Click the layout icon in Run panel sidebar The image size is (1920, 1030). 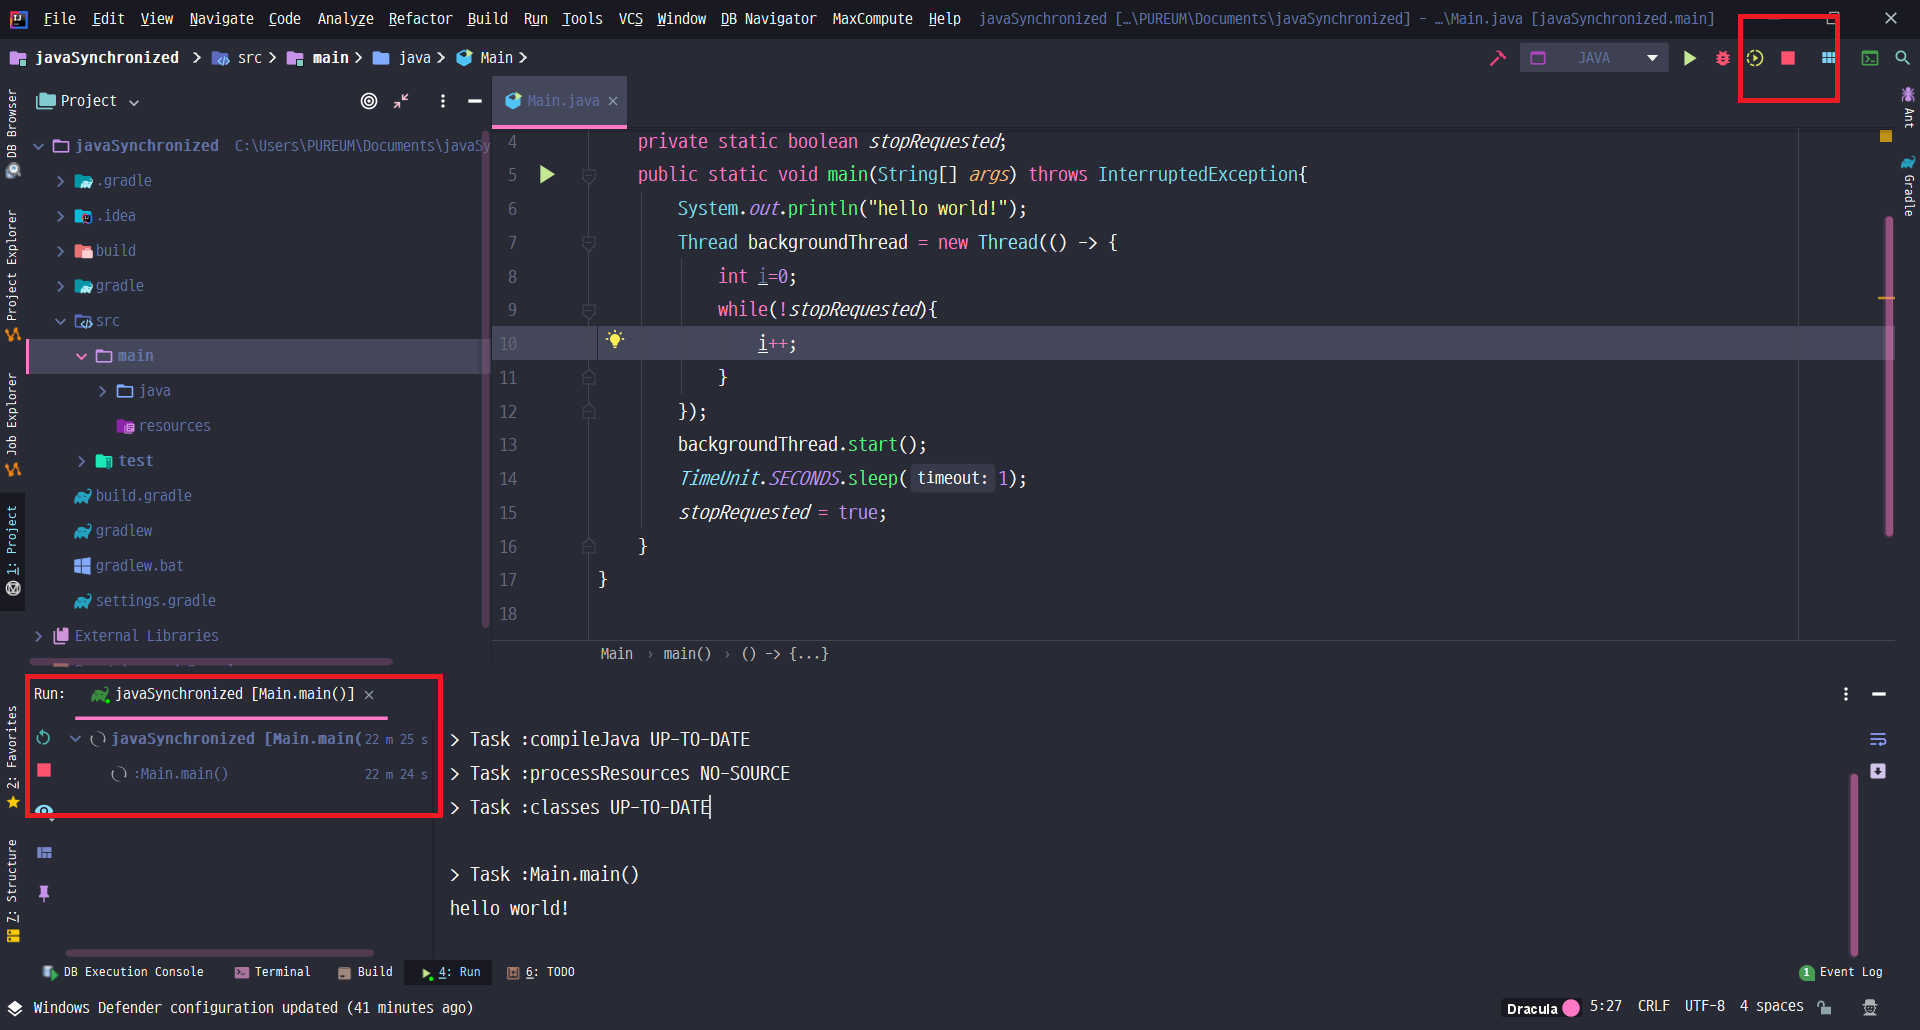coord(44,853)
